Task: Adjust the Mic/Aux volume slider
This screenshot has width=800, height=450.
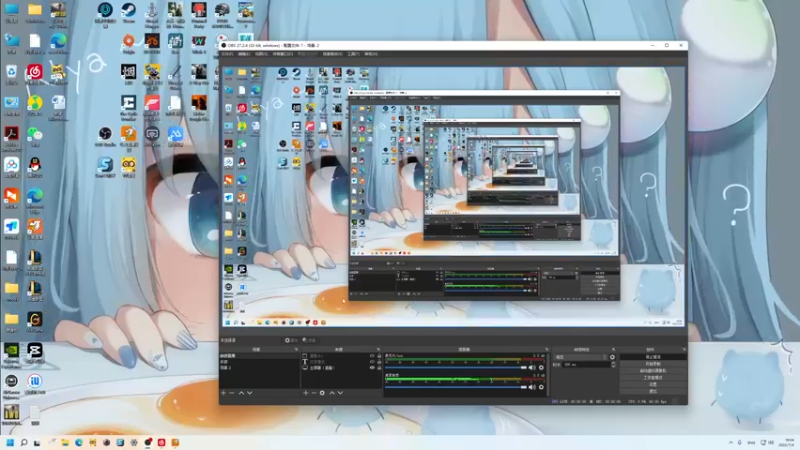Action: [456, 367]
